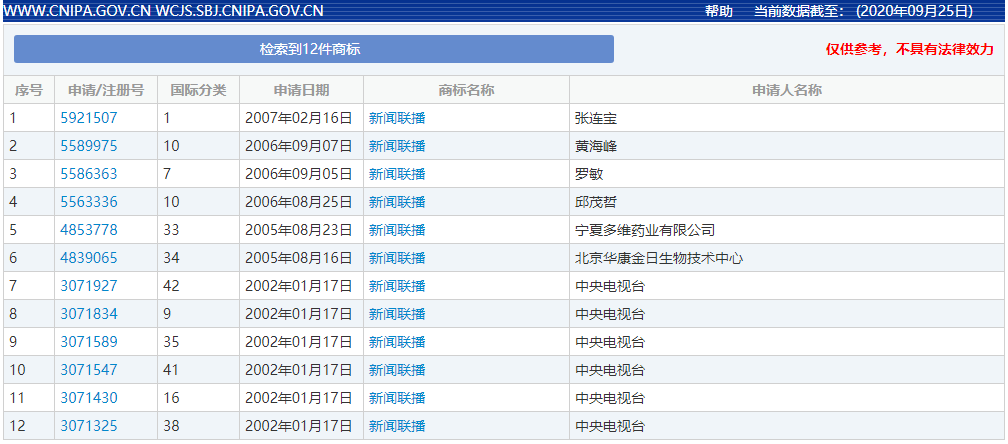Screen dimensions: 1008x444
Task: Open registration number 5563336
Action: click(89, 202)
